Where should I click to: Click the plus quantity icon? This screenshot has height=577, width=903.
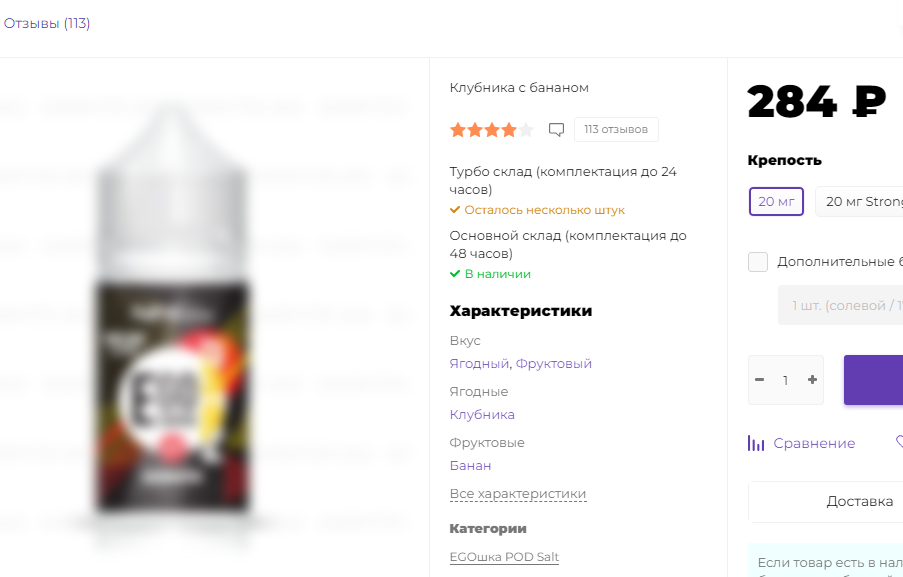(x=812, y=379)
